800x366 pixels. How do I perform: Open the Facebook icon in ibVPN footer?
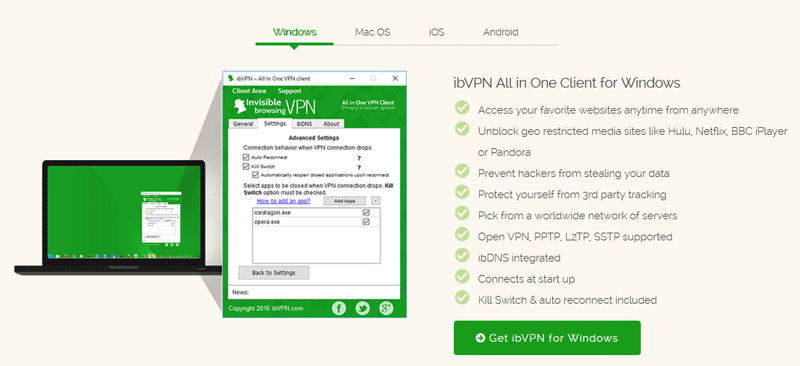coord(339,308)
